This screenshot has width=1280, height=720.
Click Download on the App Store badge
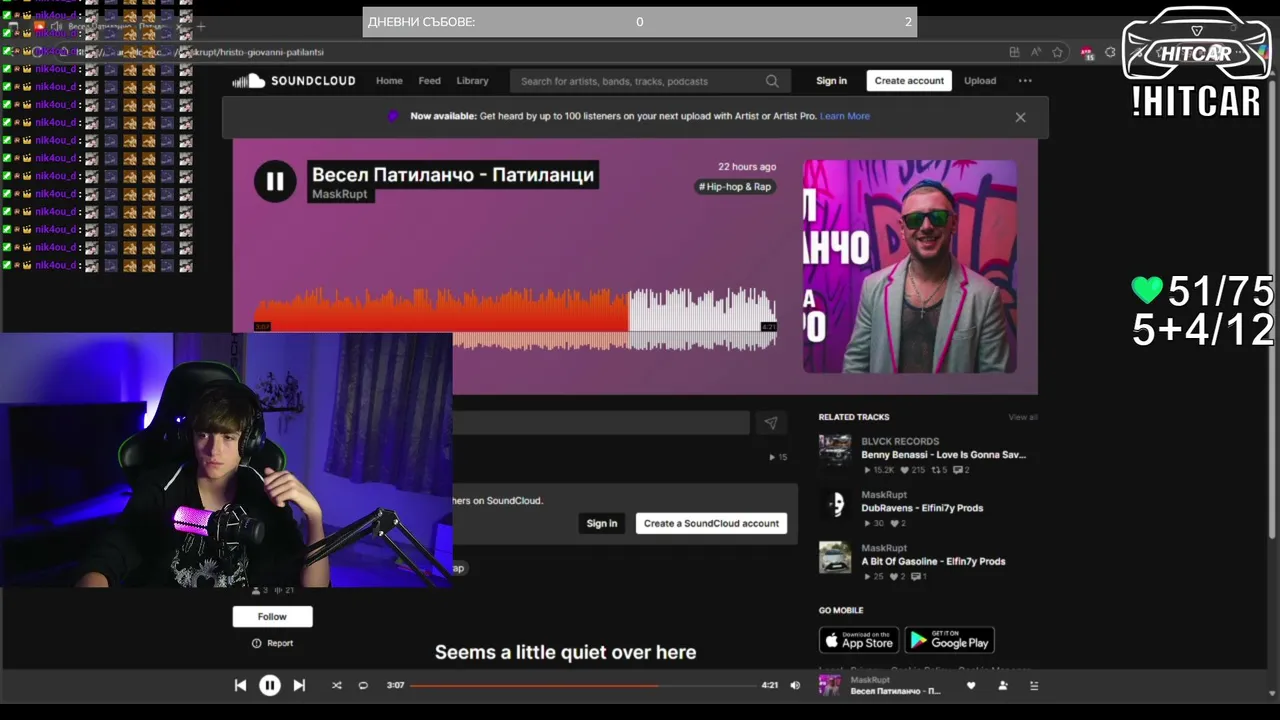859,640
